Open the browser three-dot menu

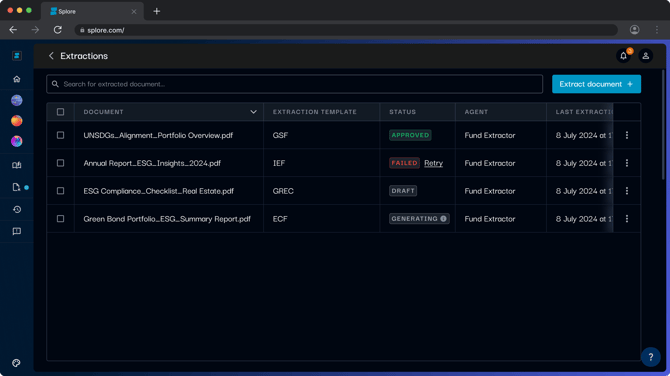[x=657, y=29]
